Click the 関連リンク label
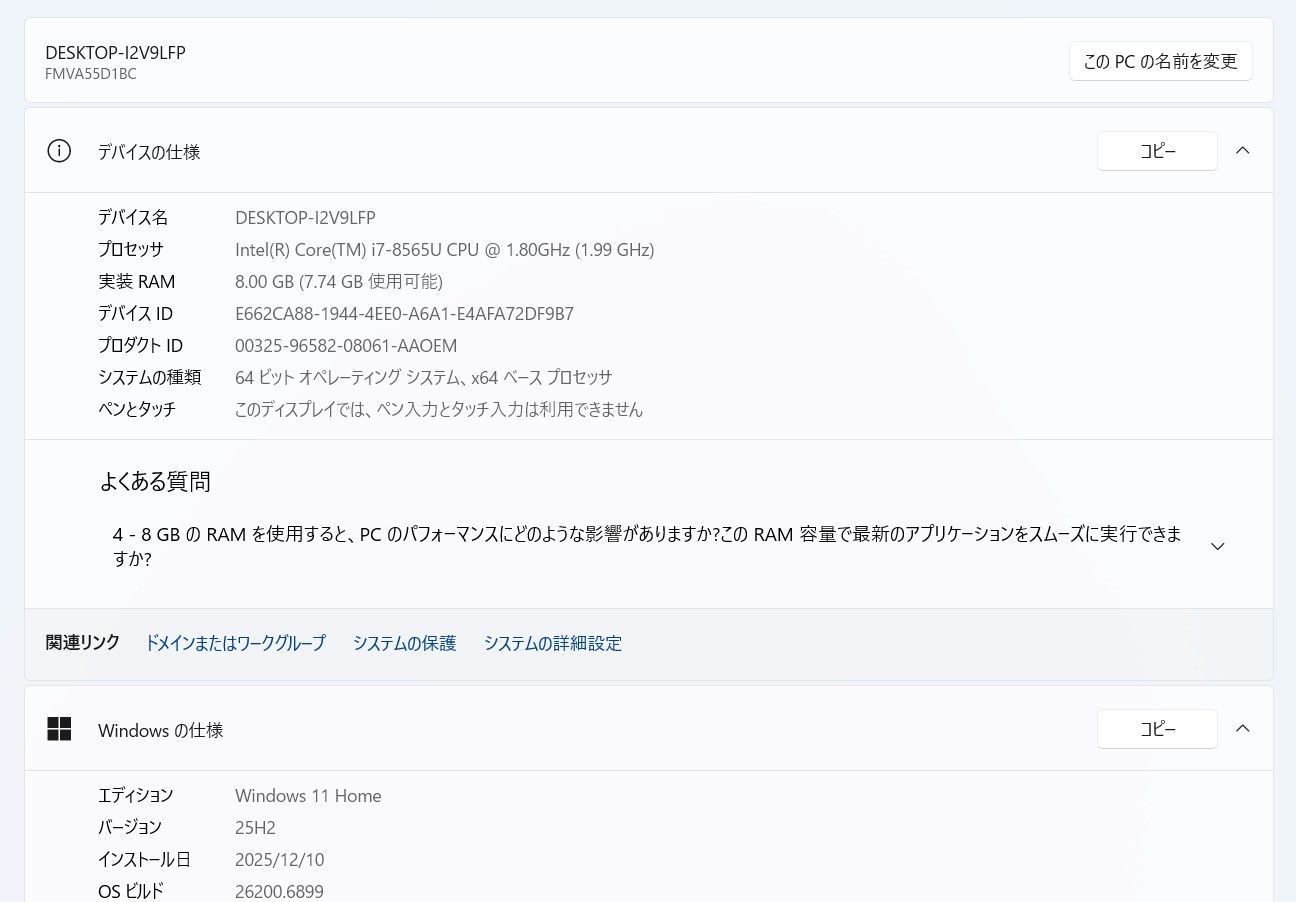Screen dimensions: 1296x902 coord(82,643)
